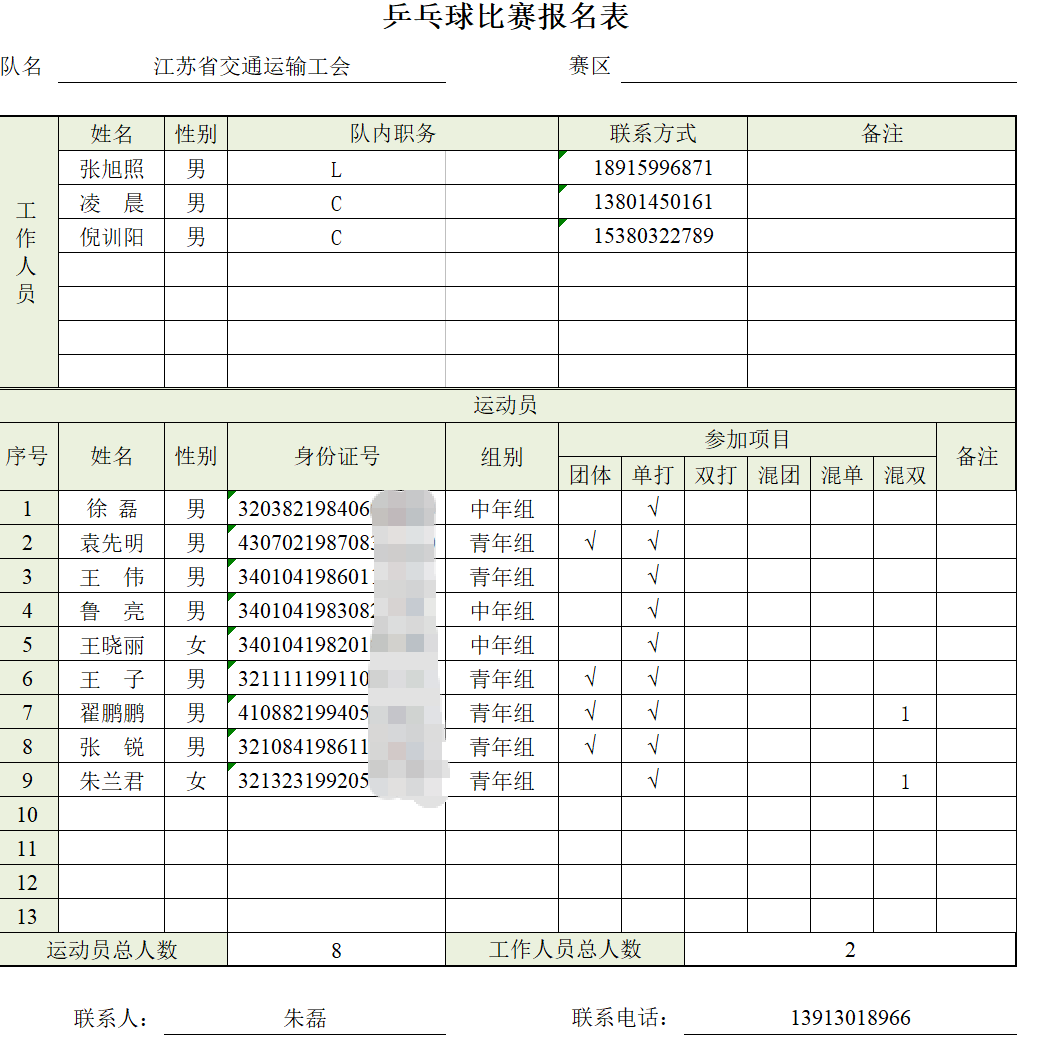Select athlete name 翟鹏鹏
Image resolution: width=1044 pixels, height=1042 pixels.
pos(112,712)
